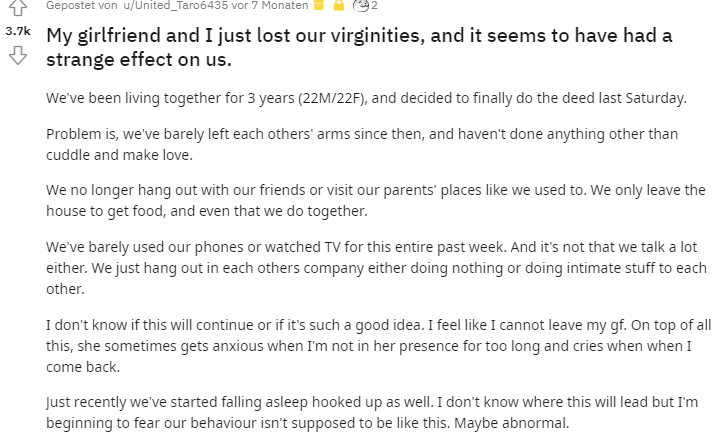This screenshot has height=448, width=721.
Task: Click the 'vor 7 Monaten' timestamp
Action: [270, 6]
